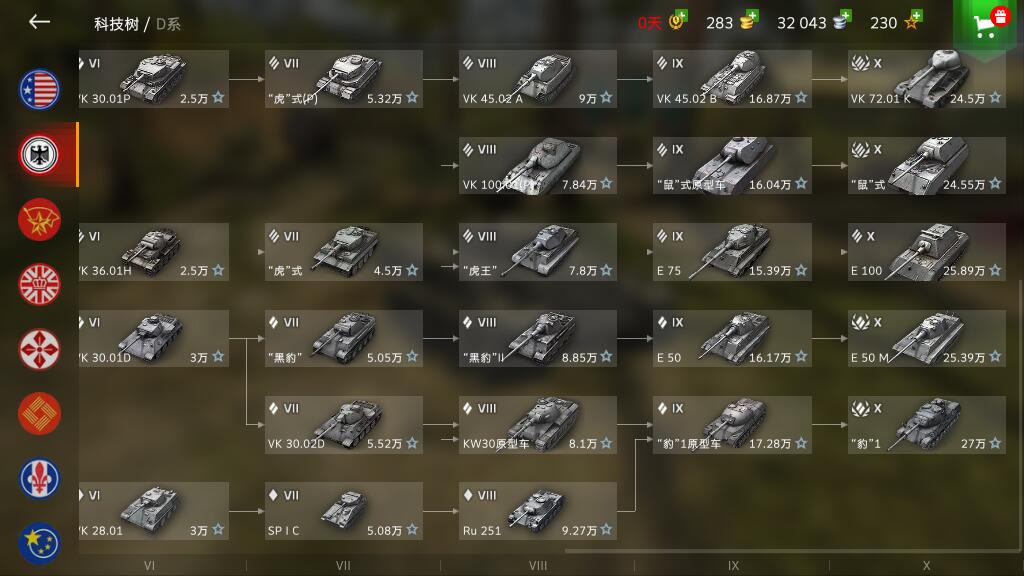The width and height of the screenshot is (1024, 576).
Task: Select the British Union Jack nation icon
Action: [39, 284]
